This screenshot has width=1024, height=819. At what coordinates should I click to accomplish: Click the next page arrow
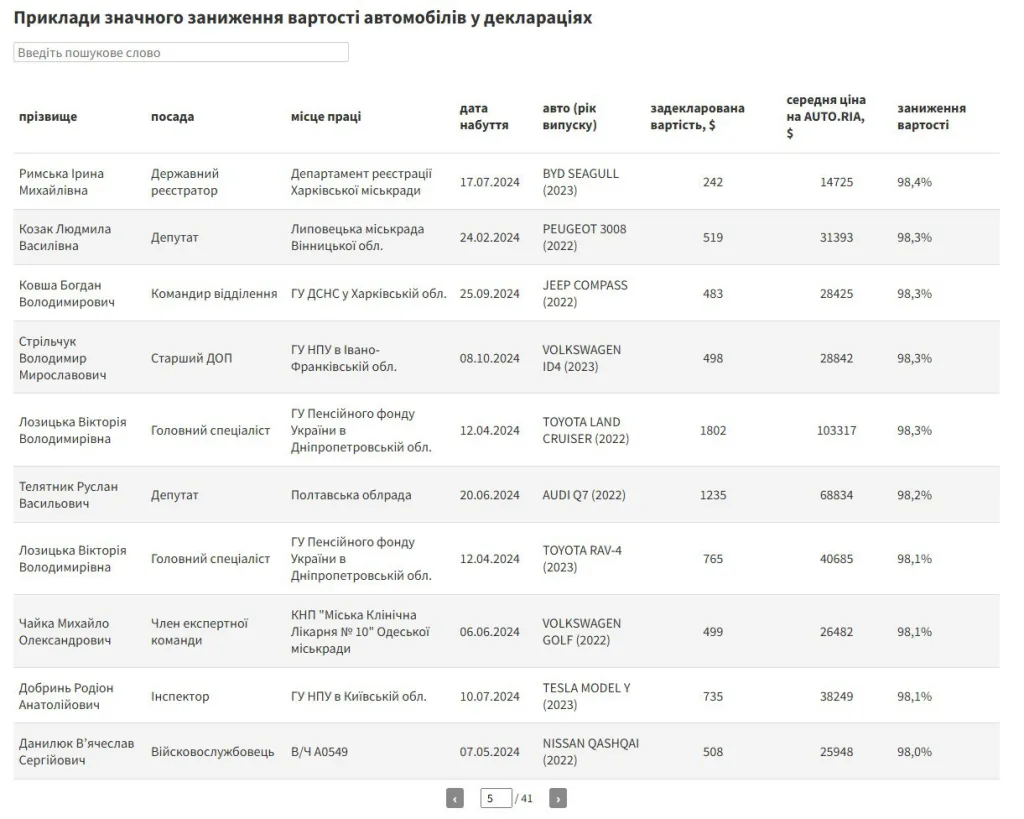[x=558, y=798]
